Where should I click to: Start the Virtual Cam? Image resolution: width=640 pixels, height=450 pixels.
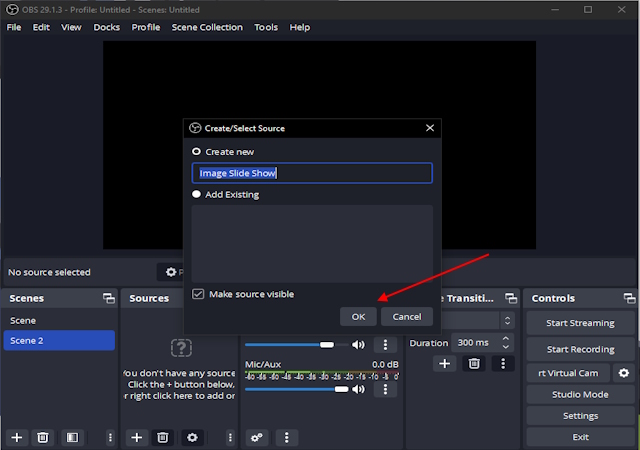pos(568,373)
